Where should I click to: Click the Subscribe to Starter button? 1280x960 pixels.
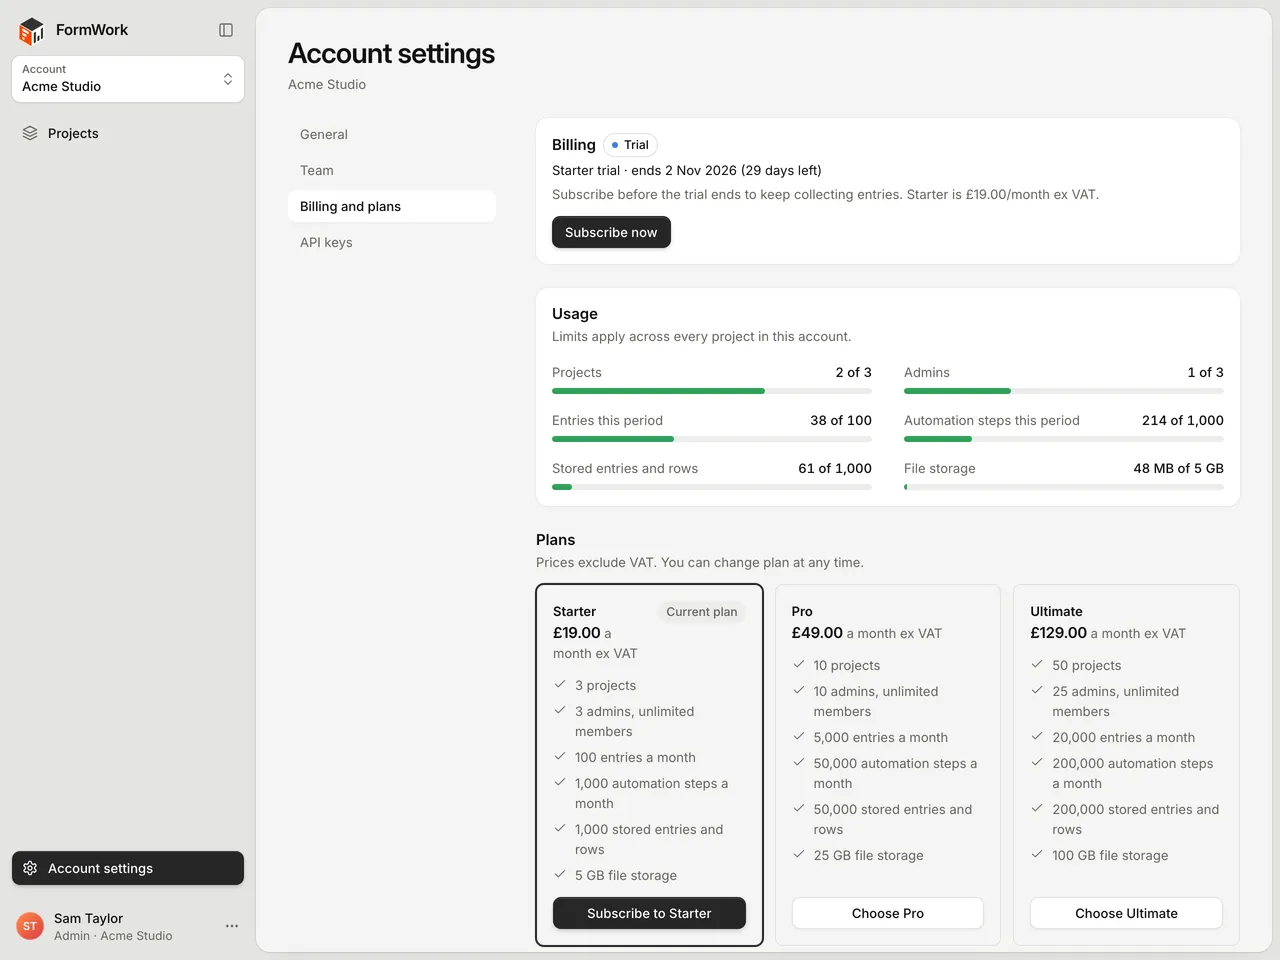pos(649,913)
